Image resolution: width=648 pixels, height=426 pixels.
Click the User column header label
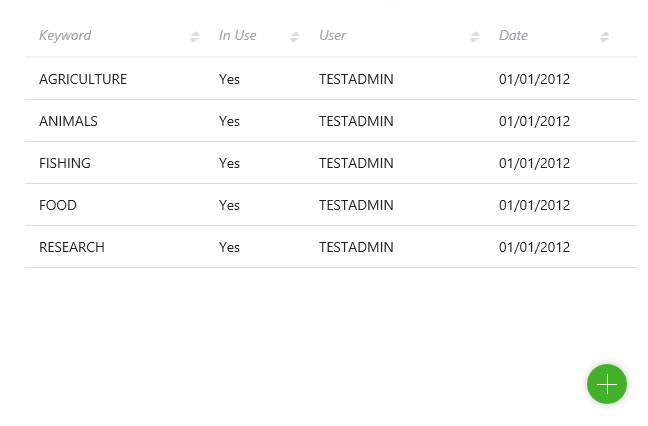tap(332, 36)
